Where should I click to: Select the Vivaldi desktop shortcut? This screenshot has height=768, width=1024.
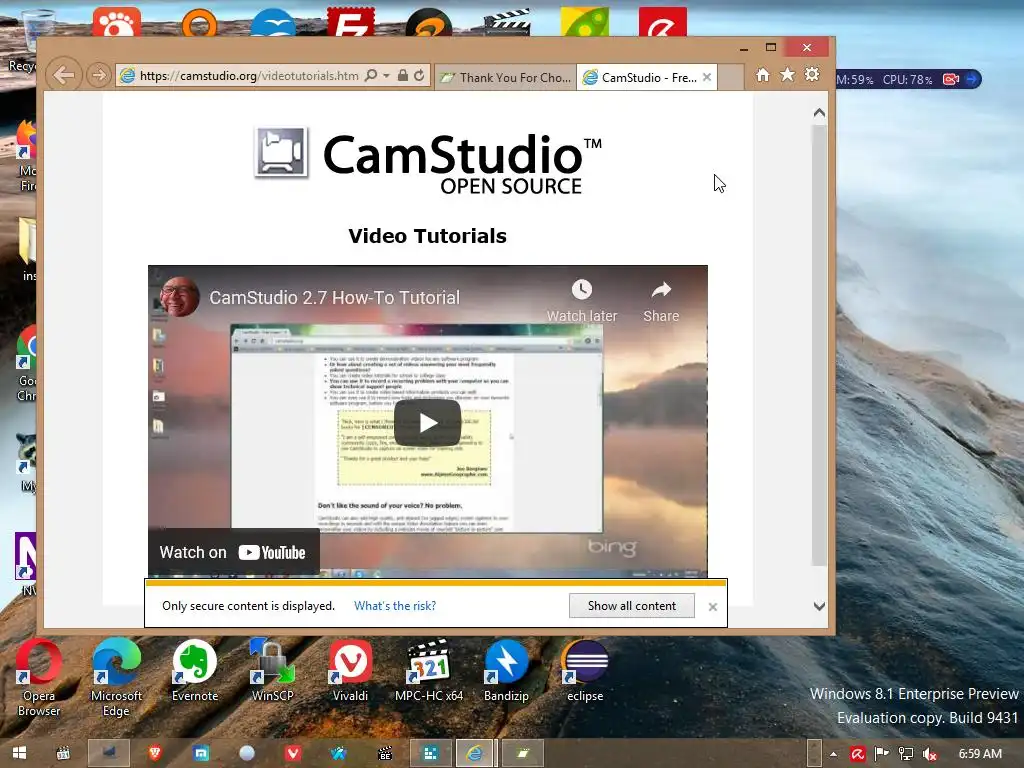(x=350, y=670)
